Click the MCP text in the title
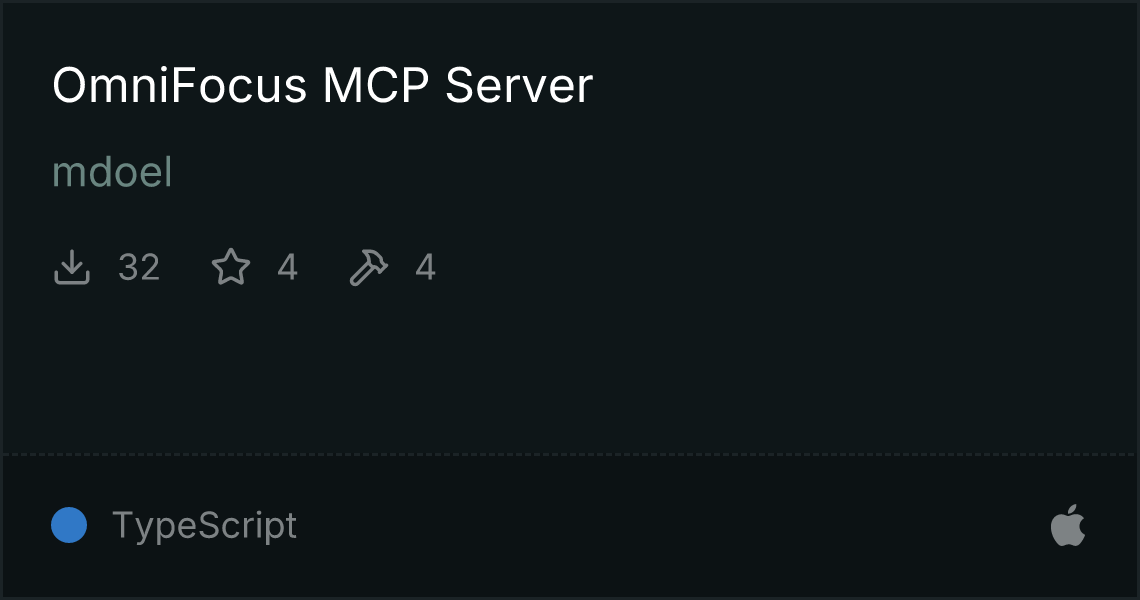The width and height of the screenshot is (1140, 600). (376, 85)
